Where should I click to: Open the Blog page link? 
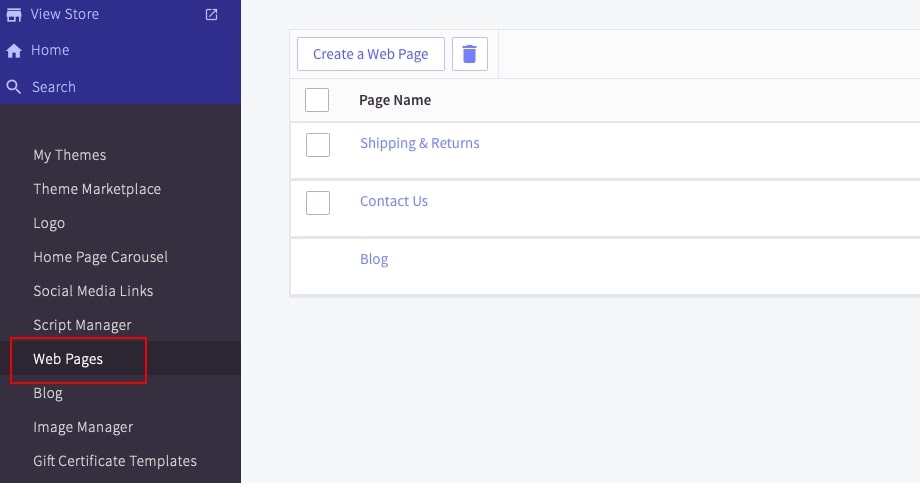pyautogui.click(x=374, y=259)
